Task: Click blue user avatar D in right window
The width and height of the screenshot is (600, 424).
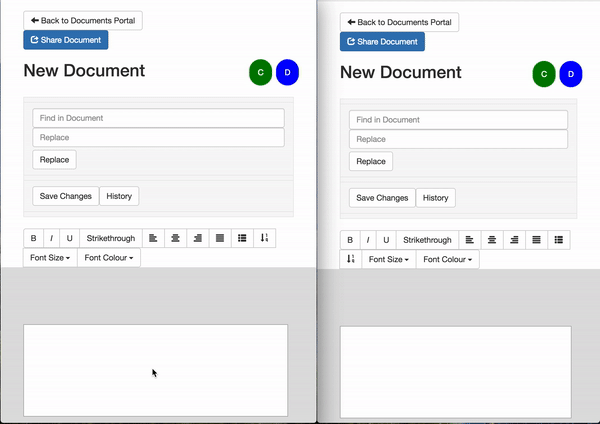Action: click(x=571, y=74)
